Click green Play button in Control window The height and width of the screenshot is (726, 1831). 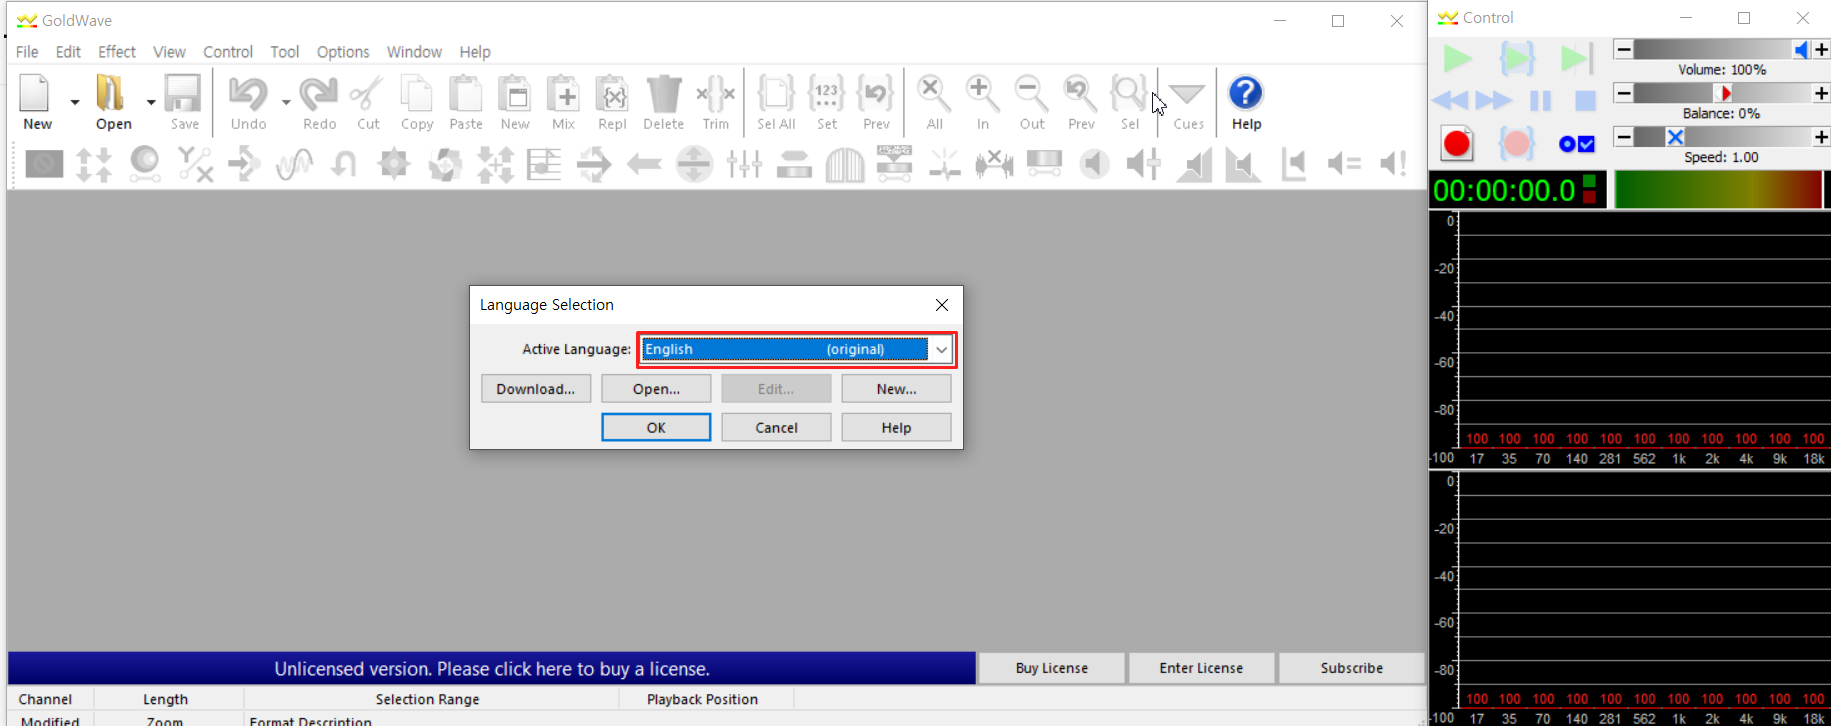1457,59
